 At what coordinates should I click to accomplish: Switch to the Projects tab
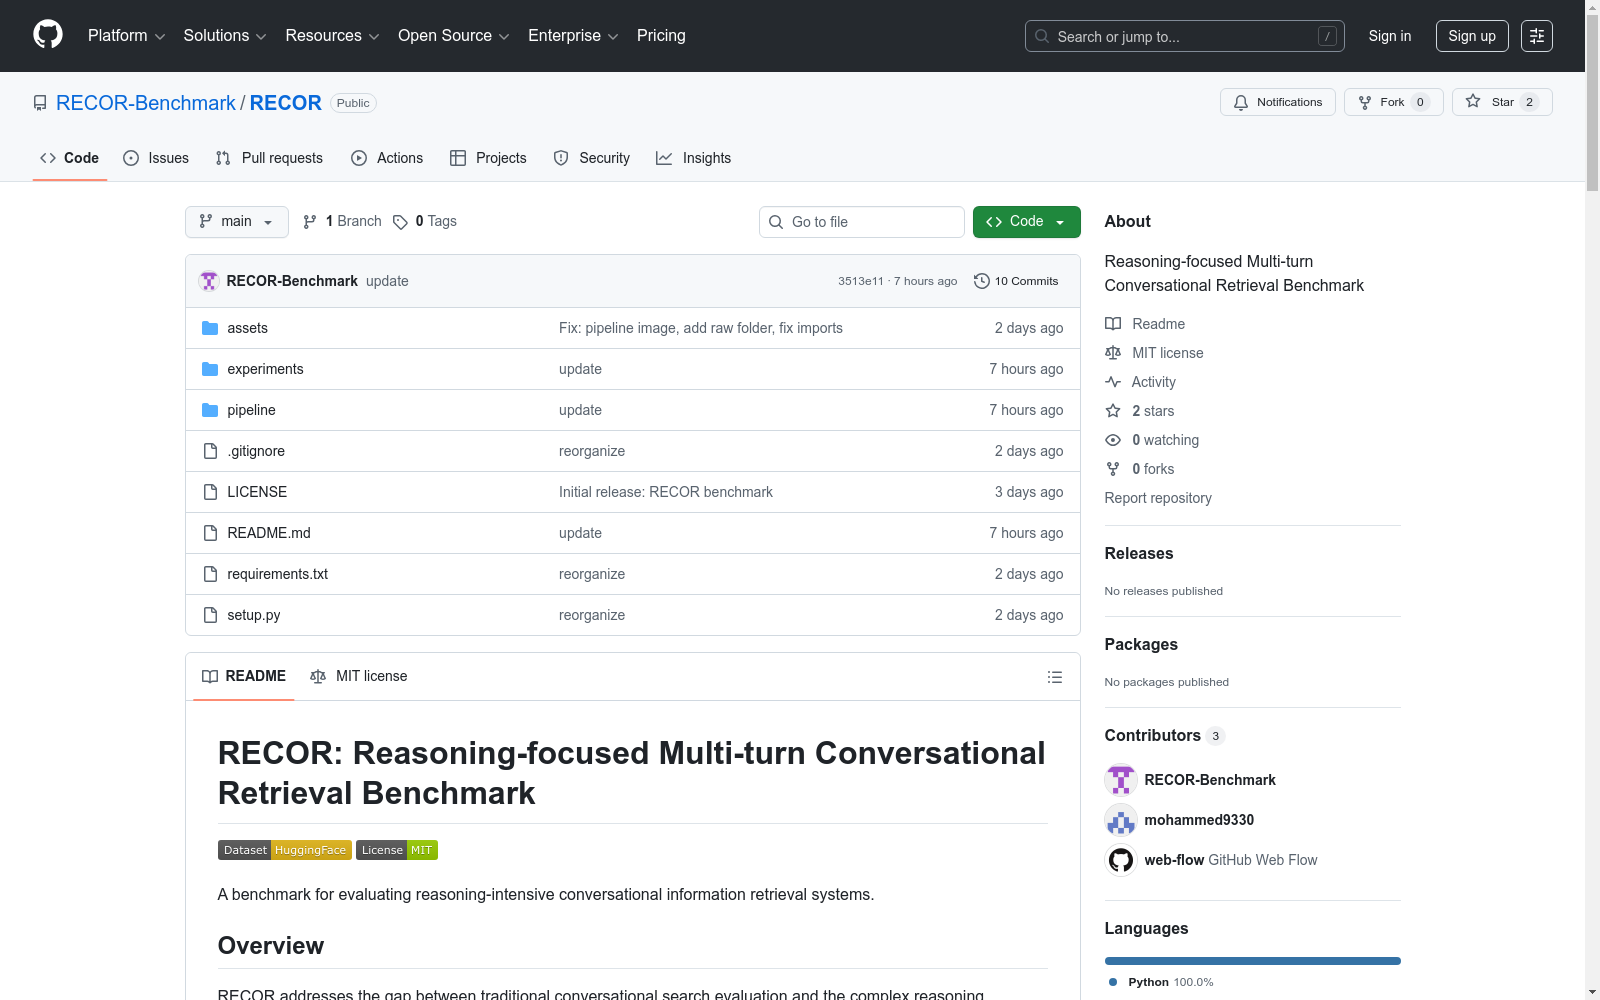point(488,158)
